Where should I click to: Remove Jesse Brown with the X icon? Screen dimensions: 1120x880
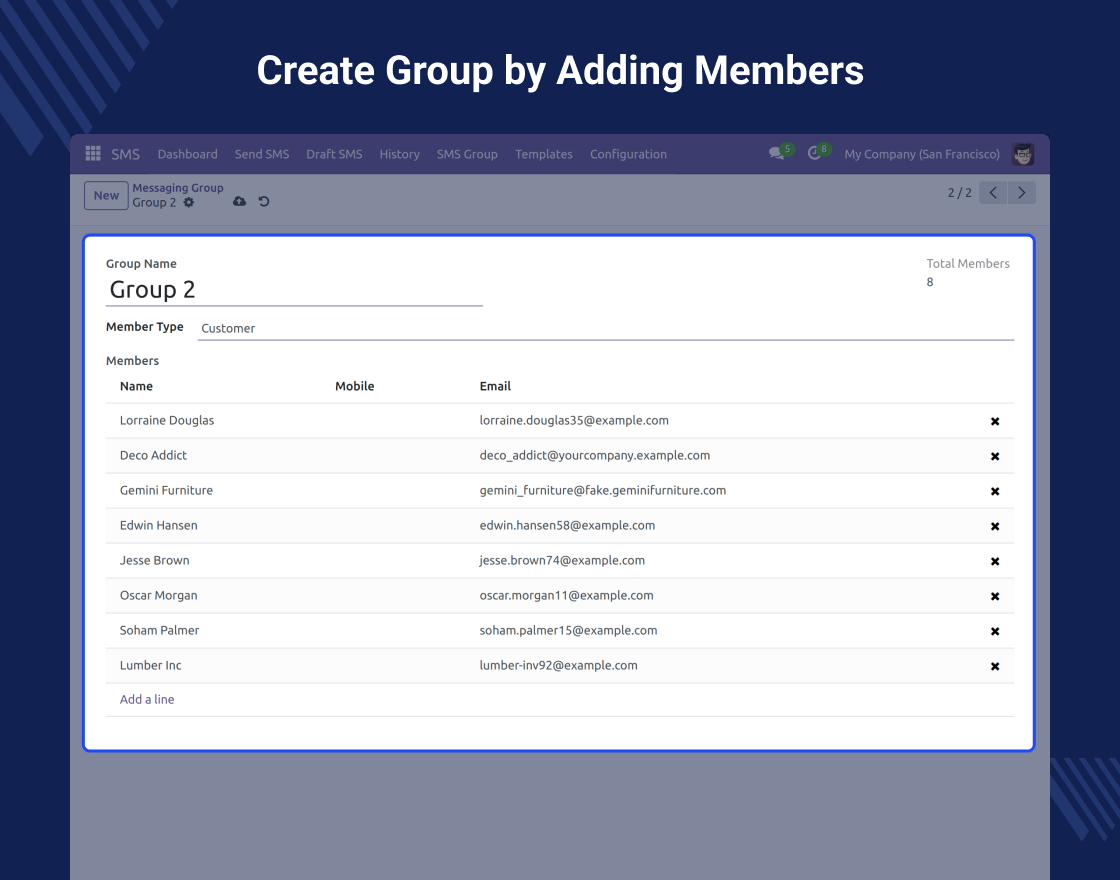(x=995, y=561)
